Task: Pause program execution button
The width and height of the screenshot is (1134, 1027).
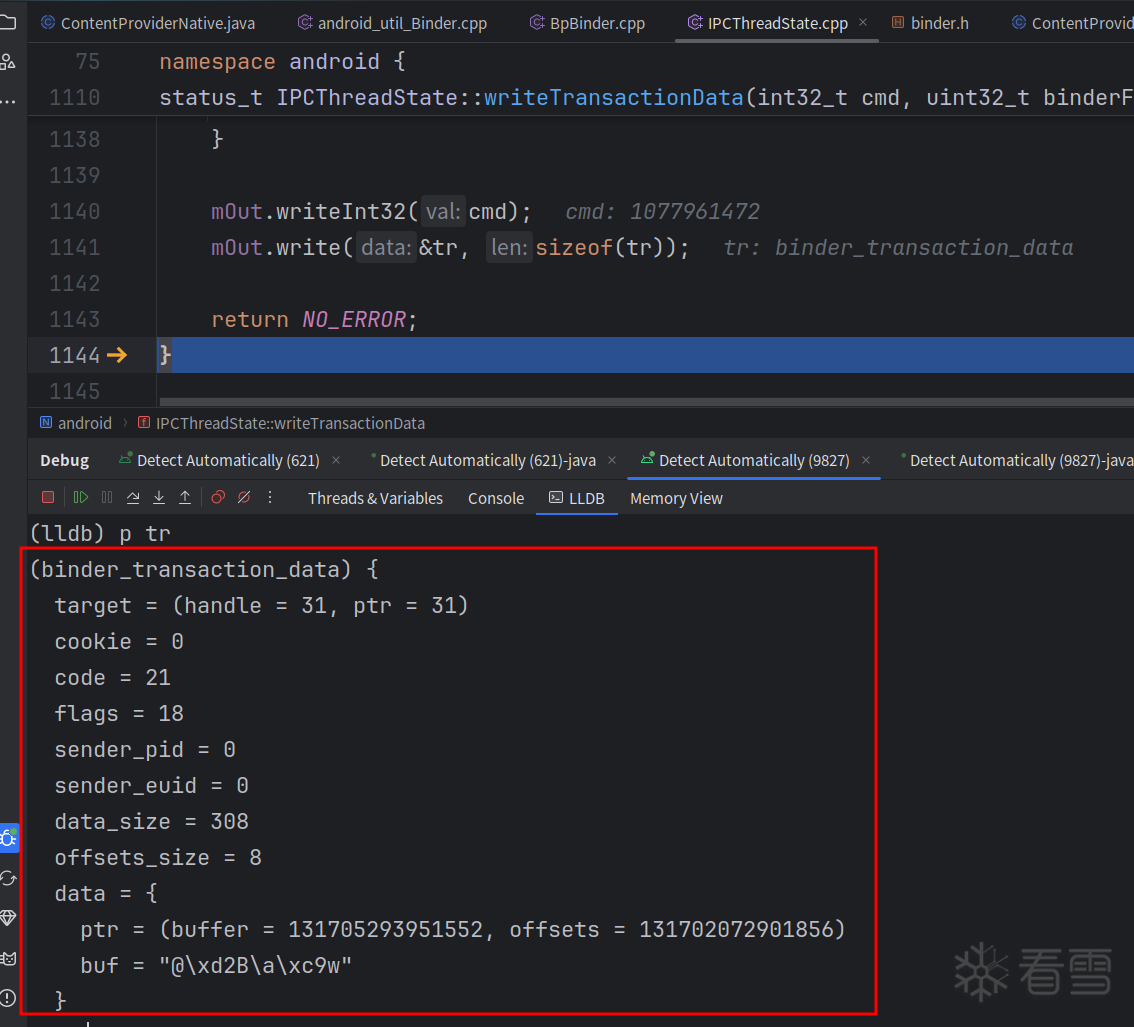Action: click(107, 498)
